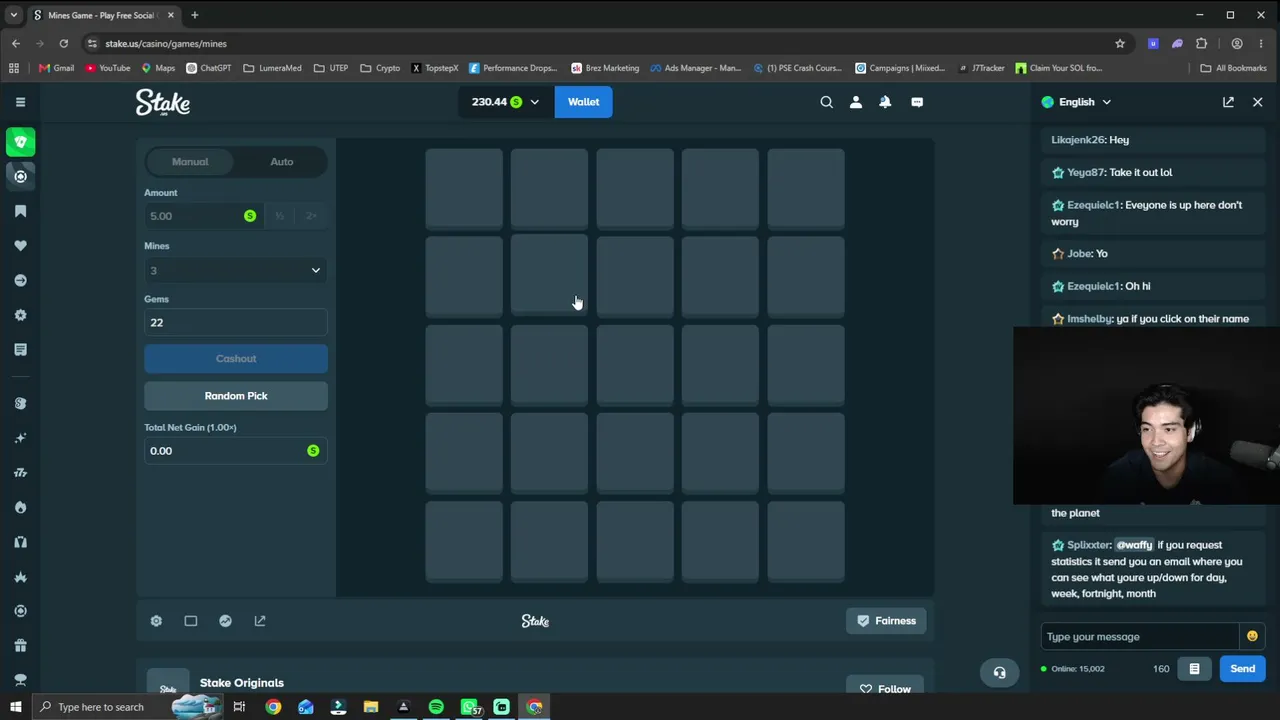Screen dimensions: 1280x720
Task: Click Random Pick
Action: 236,396
